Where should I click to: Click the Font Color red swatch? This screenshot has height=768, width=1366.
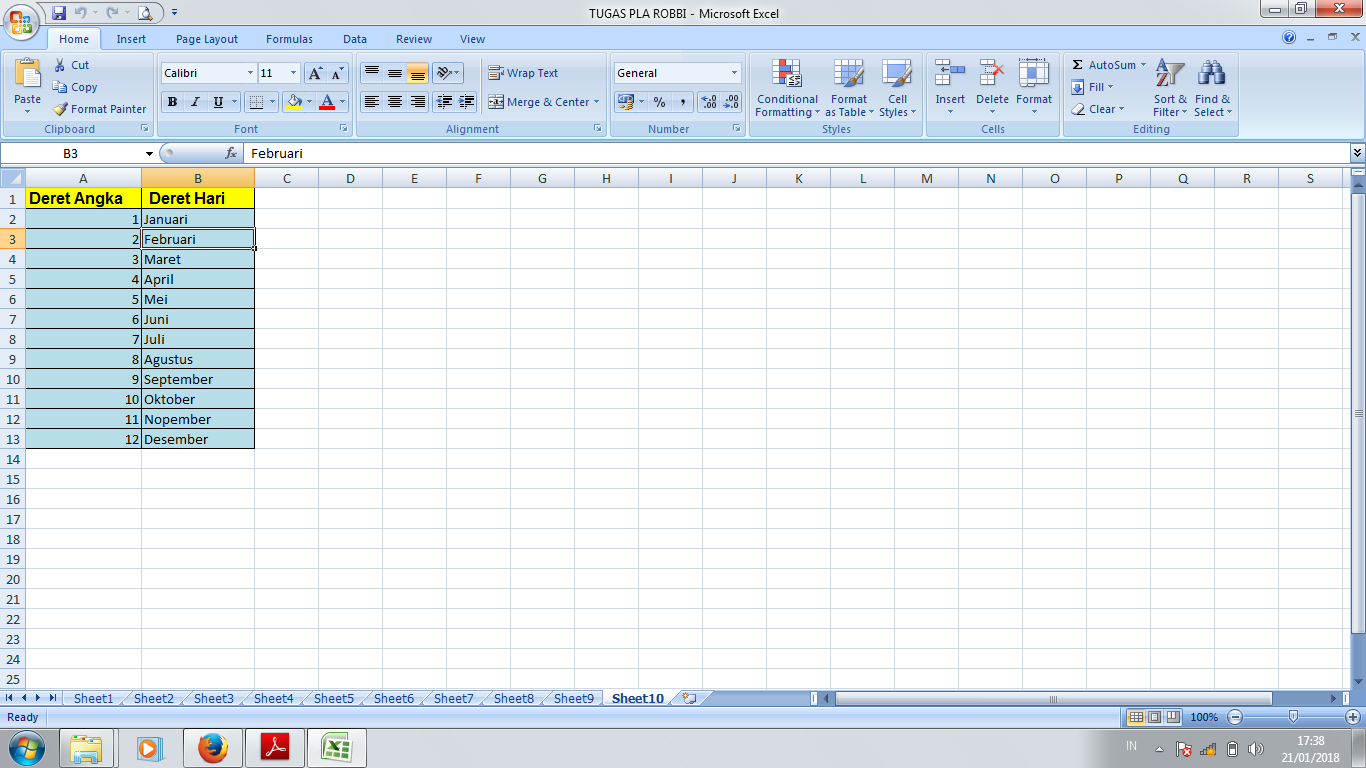[x=326, y=102]
